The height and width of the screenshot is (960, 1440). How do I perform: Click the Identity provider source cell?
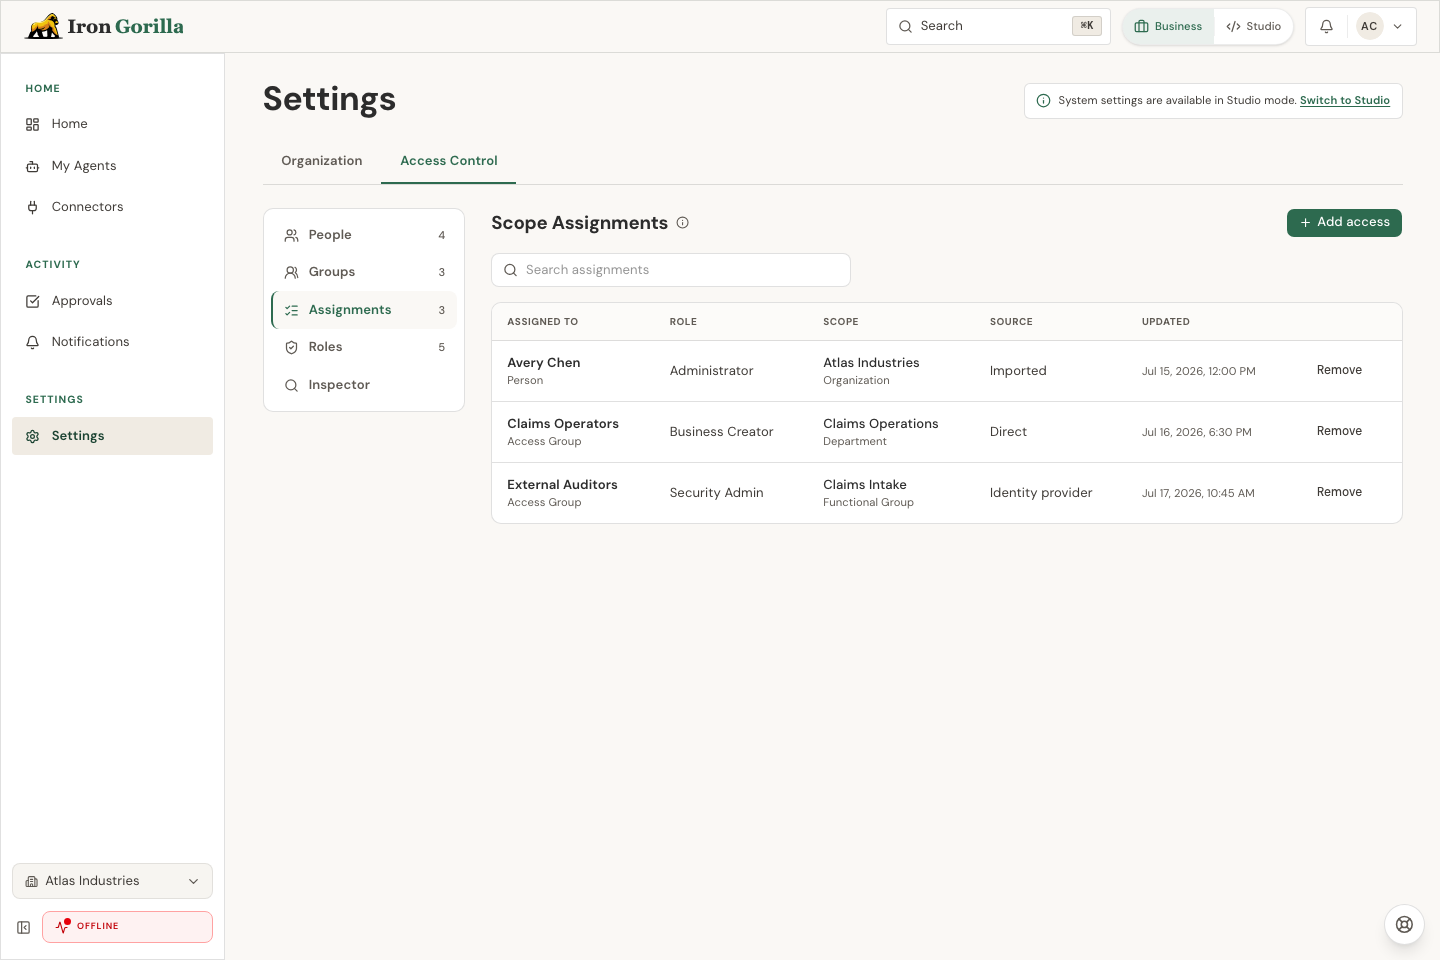click(x=1041, y=493)
